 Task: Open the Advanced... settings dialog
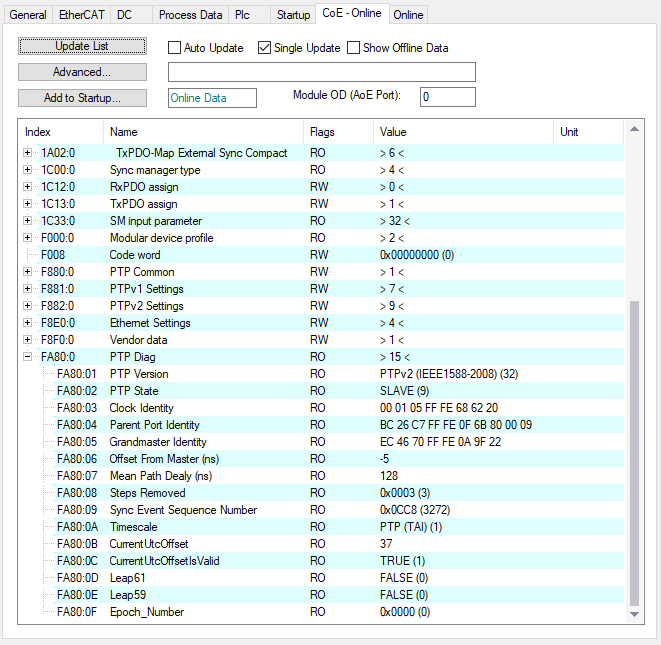82,72
